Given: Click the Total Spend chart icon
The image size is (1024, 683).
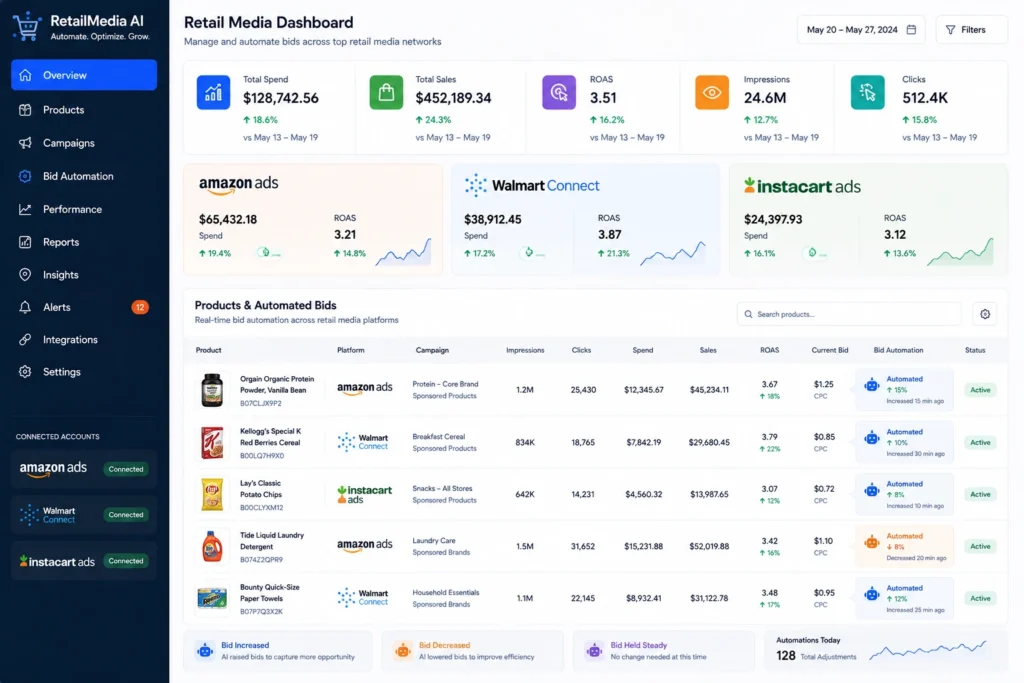Looking at the screenshot, I should 214,93.
